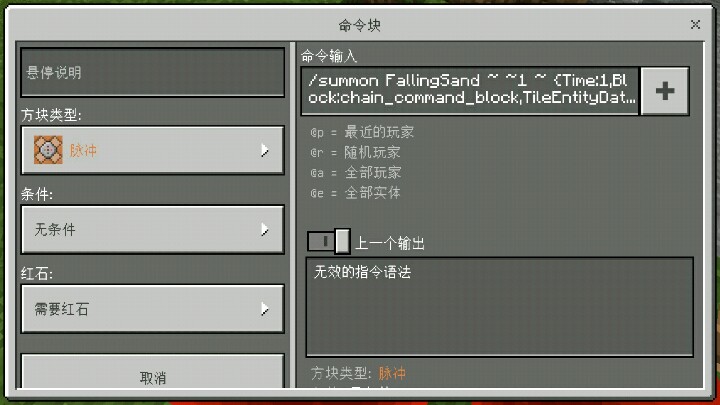The image size is (720, 405).
Task: Click the 悬停说明 hover note field
Action: pos(152,73)
